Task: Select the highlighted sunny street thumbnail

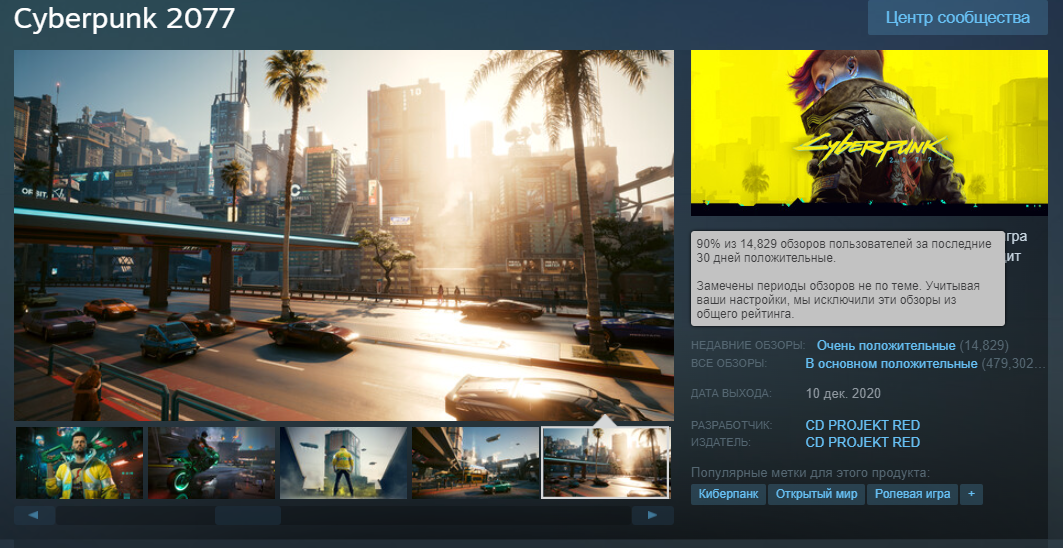Action: 606,463
